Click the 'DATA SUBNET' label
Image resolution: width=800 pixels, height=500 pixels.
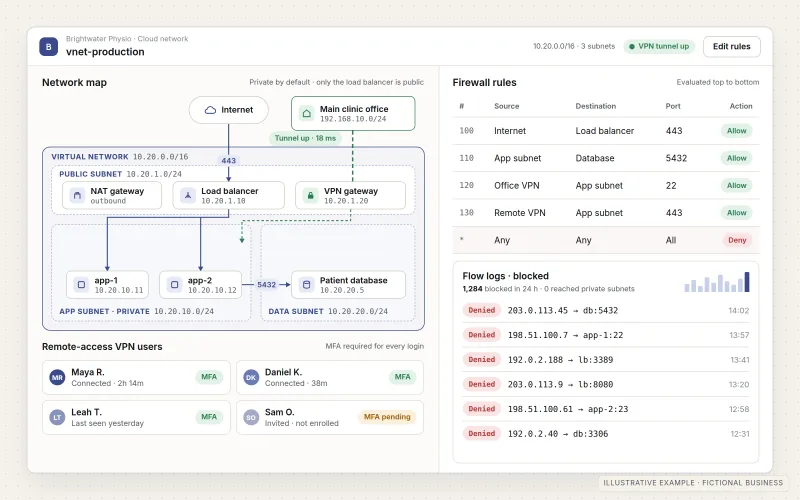tap(296, 311)
